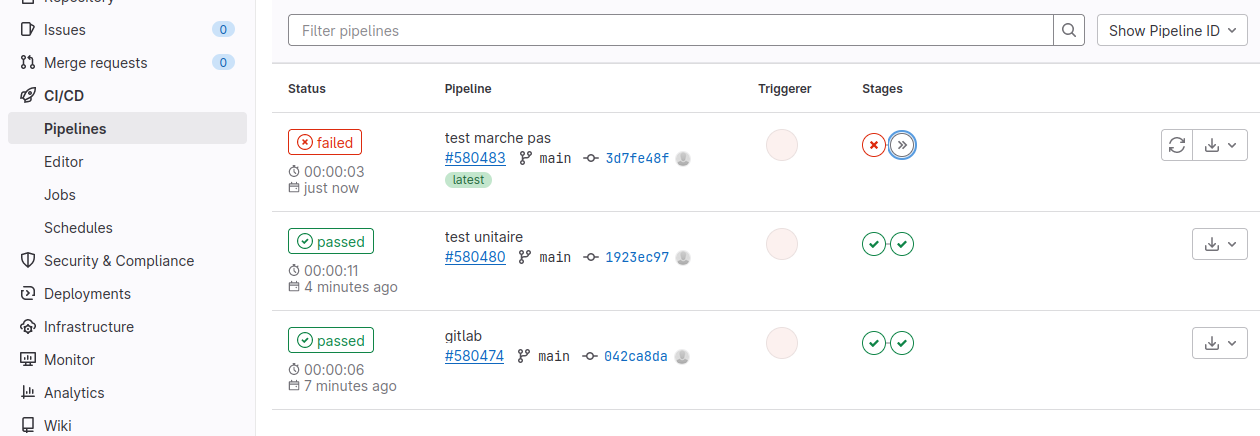Click the failed stage icon for pipeline #580483

(x=874, y=145)
